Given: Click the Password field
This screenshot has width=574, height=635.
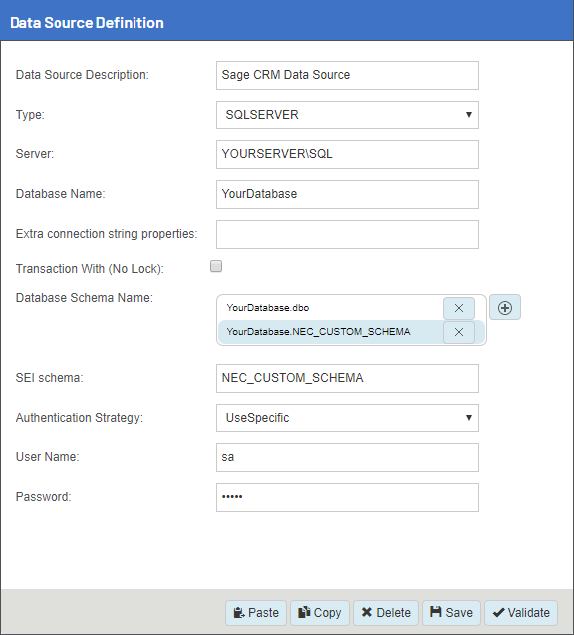Looking at the screenshot, I should pyautogui.click(x=347, y=497).
